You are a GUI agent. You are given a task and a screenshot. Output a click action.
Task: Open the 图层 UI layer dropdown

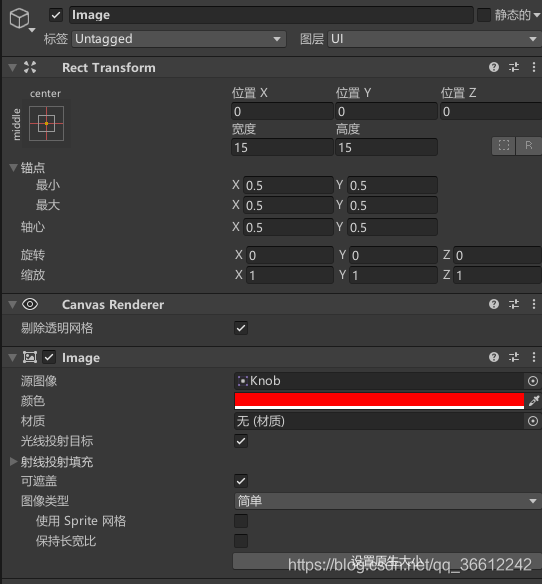click(435, 39)
